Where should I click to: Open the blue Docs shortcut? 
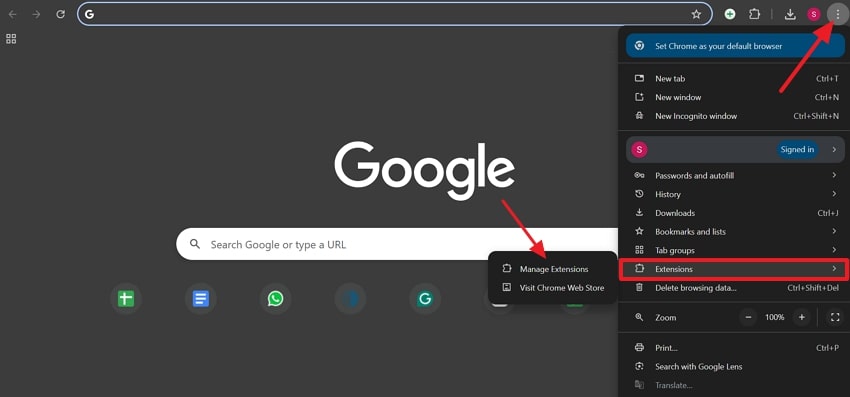tap(201, 298)
